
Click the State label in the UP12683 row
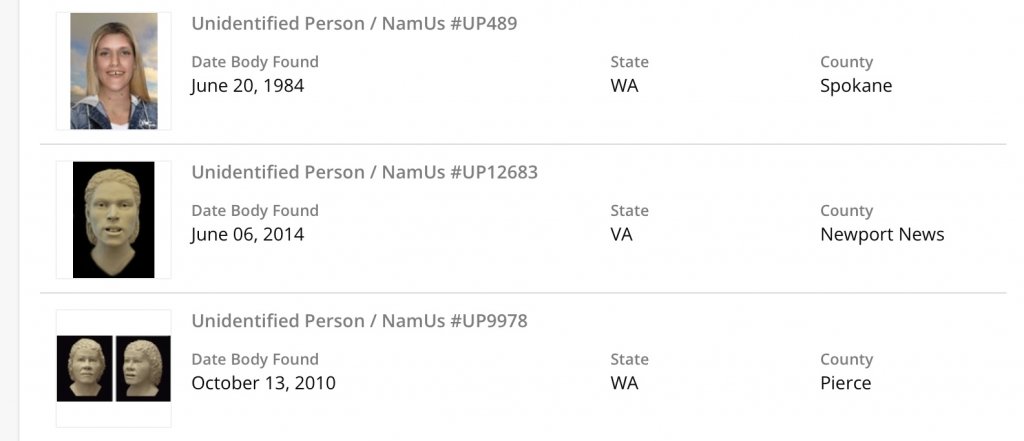(x=630, y=211)
